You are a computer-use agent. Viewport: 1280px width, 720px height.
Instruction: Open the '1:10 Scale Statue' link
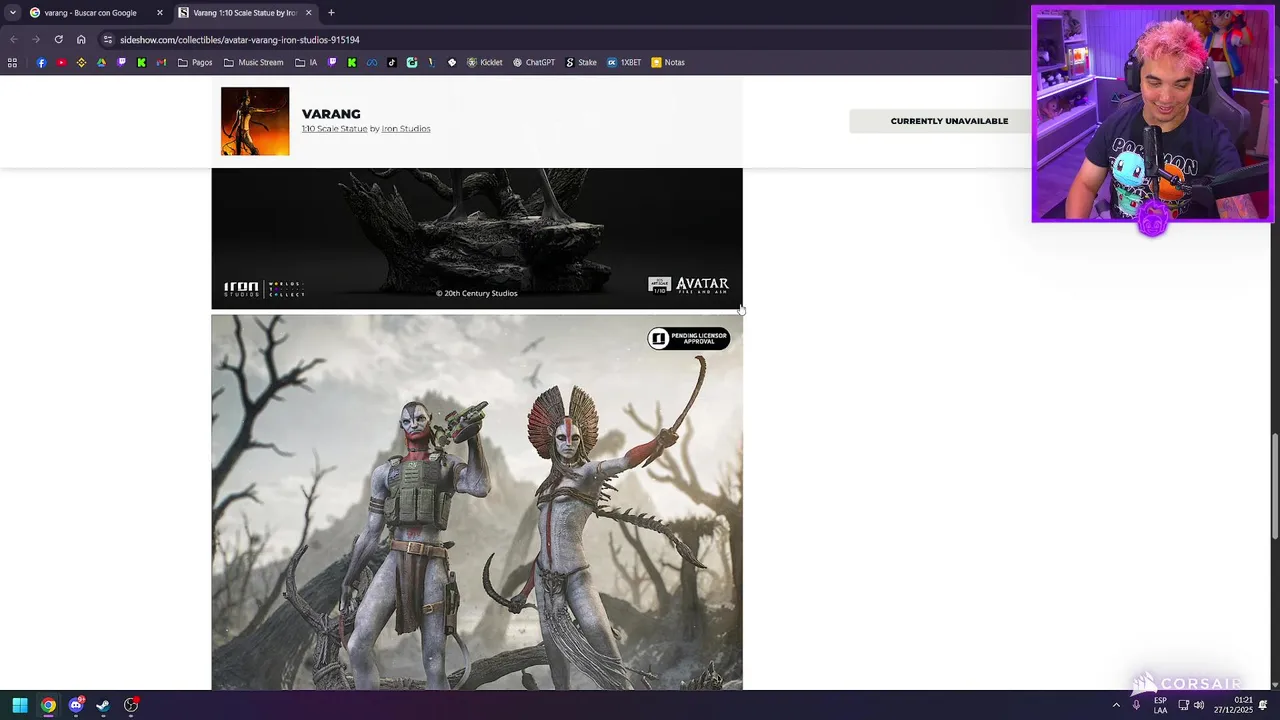[334, 129]
